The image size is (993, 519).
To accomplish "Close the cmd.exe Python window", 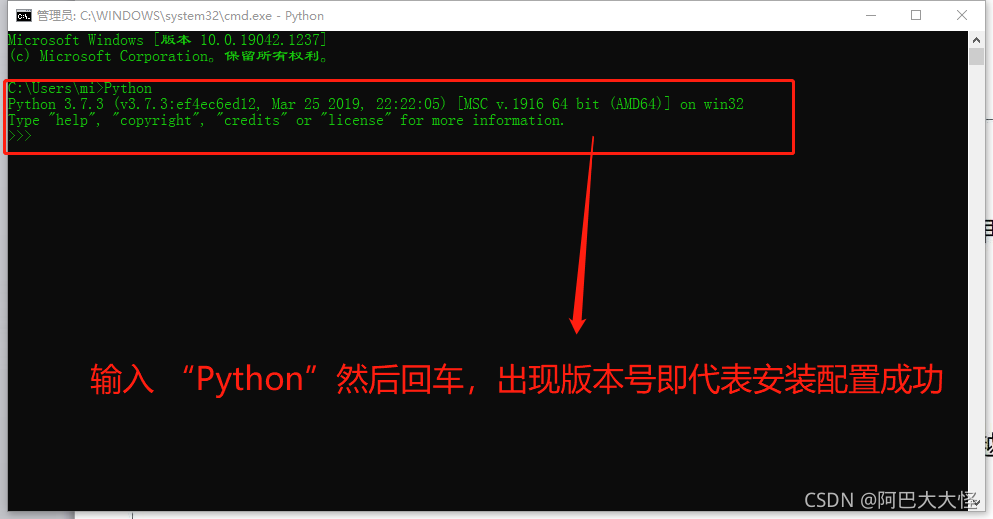I will (961, 15).
